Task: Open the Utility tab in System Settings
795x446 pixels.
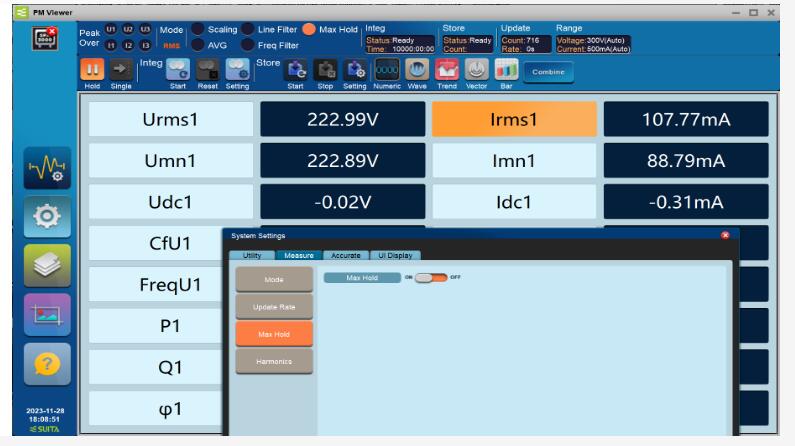Action: [251, 255]
